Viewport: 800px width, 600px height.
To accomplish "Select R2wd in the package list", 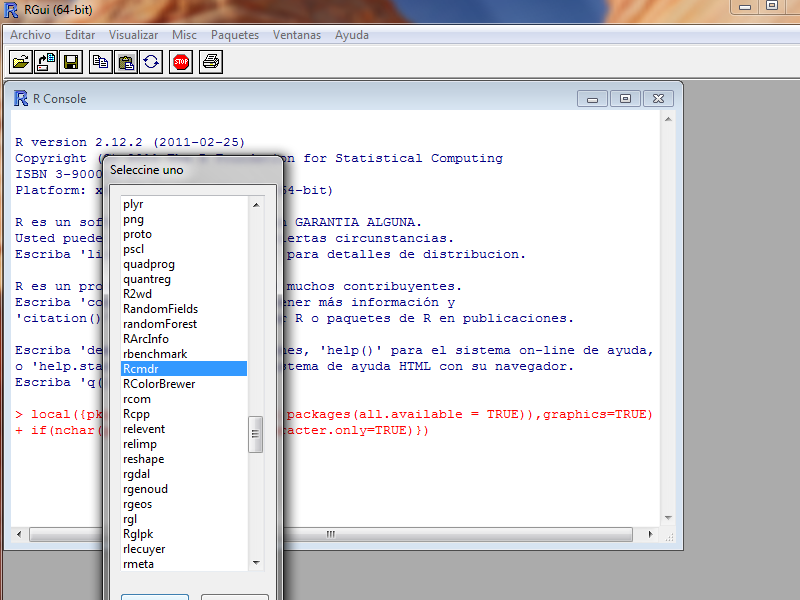I will click(x=184, y=294).
